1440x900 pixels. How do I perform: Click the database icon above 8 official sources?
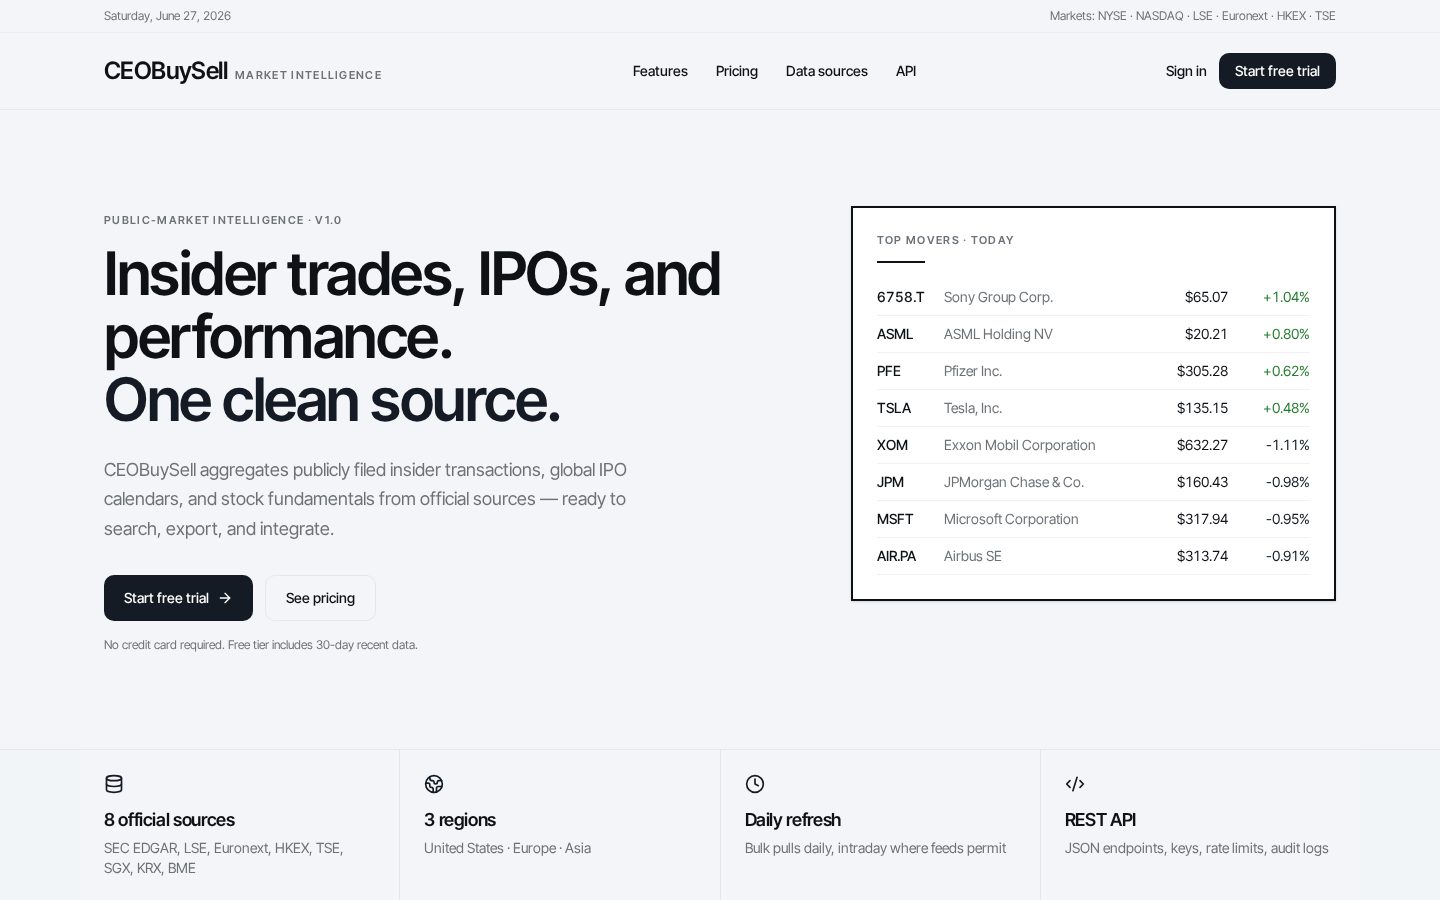[114, 784]
